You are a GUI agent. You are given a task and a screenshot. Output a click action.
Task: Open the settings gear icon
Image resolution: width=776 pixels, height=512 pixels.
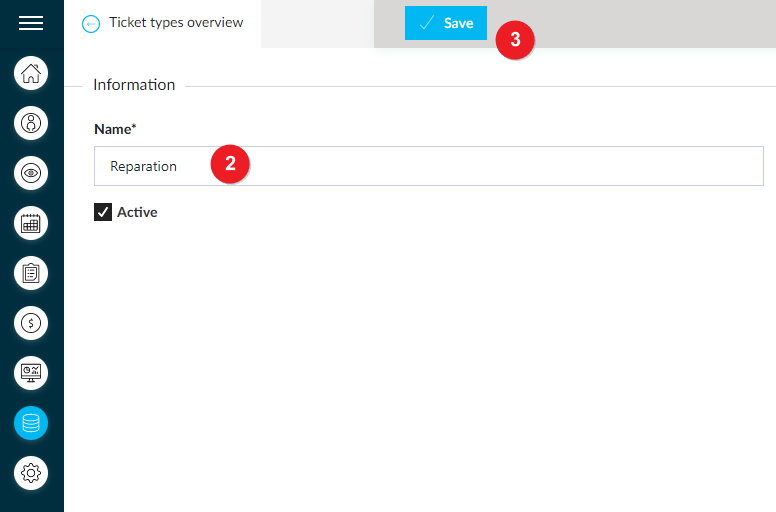pos(31,473)
